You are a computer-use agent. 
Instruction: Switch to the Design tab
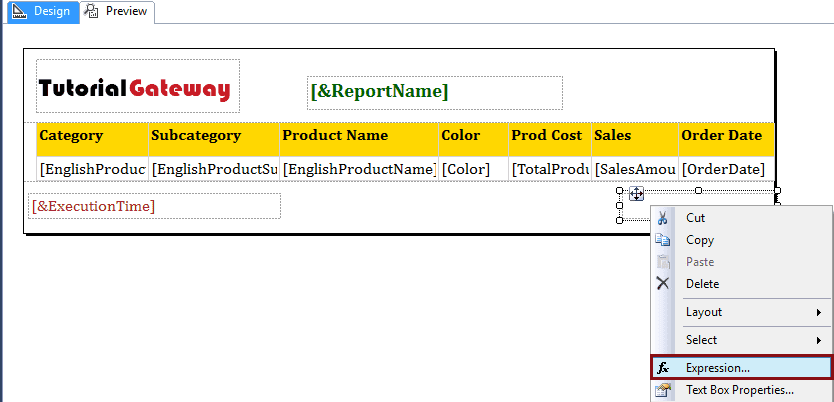[x=42, y=11]
